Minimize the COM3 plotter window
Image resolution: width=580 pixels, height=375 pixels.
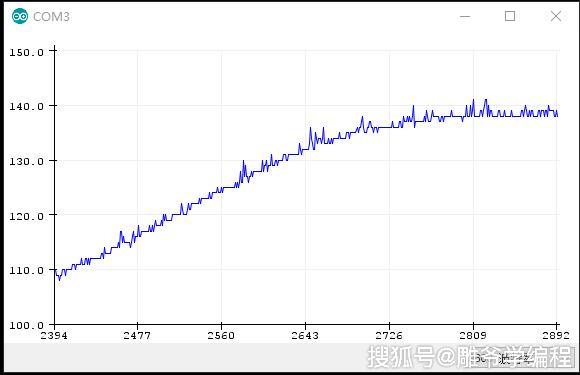pyautogui.click(x=465, y=16)
